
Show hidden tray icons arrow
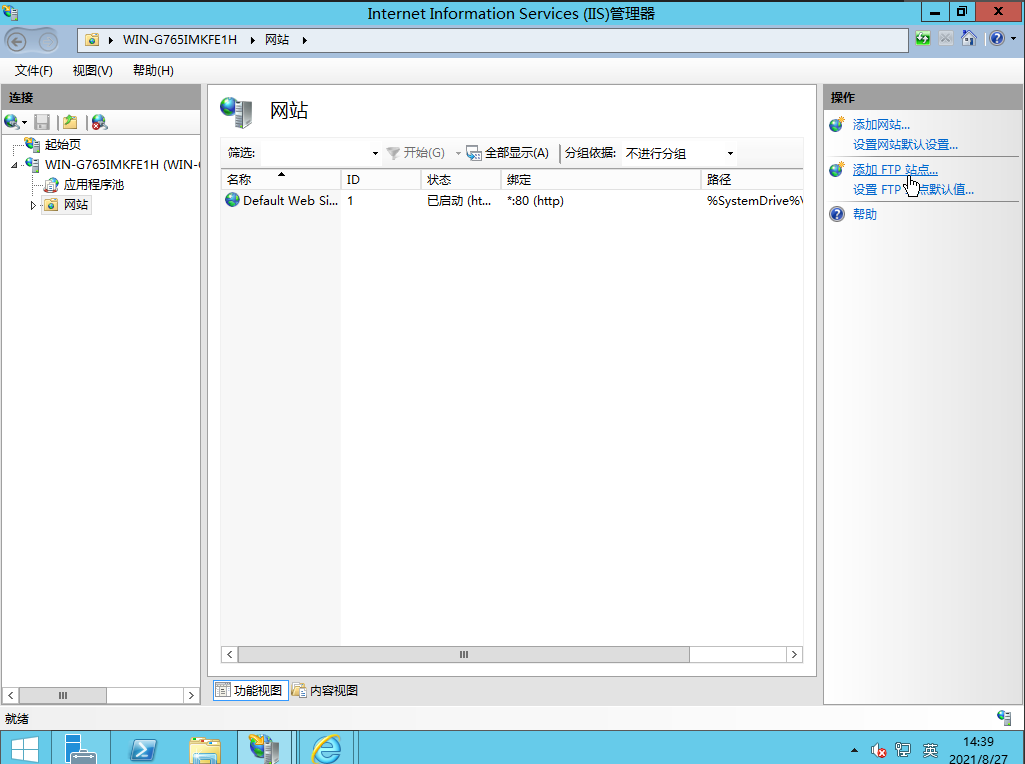coord(854,750)
